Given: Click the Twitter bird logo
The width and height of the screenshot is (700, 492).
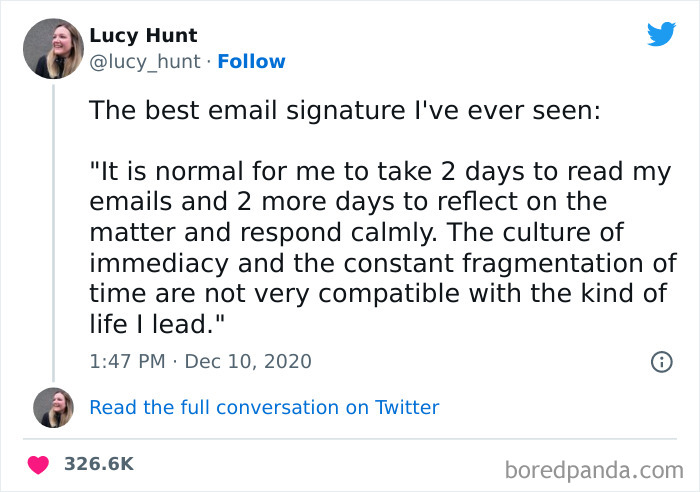Looking at the screenshot, I should click(661, 35).
